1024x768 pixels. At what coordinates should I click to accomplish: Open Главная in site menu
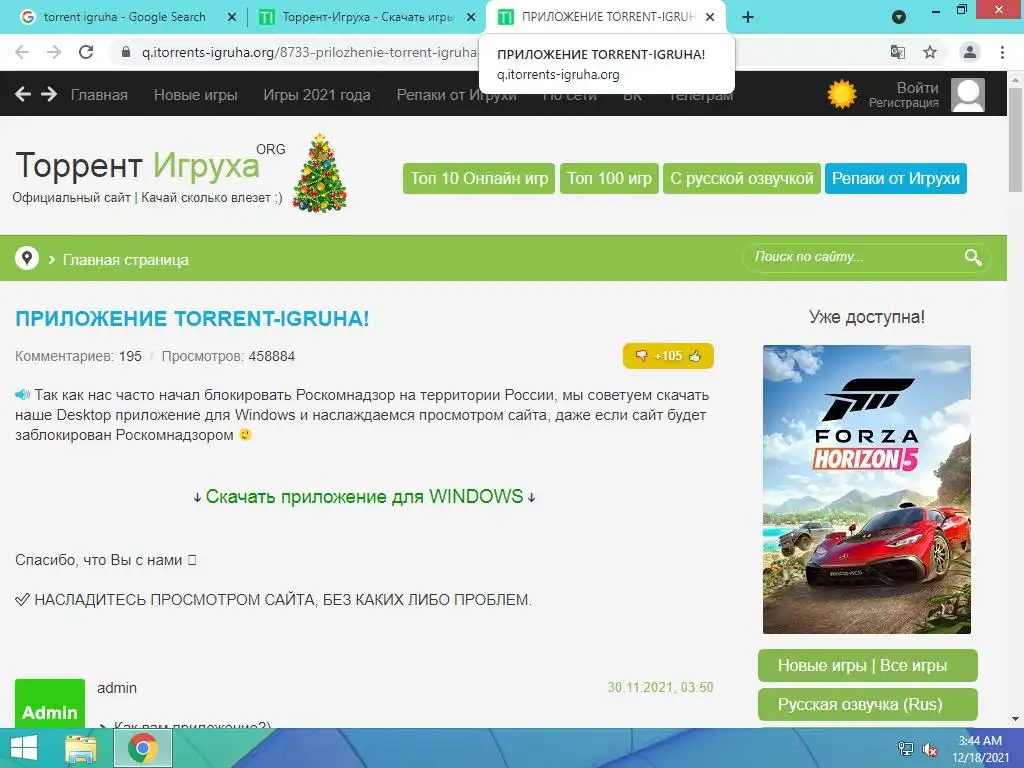(x=99, y=95)
